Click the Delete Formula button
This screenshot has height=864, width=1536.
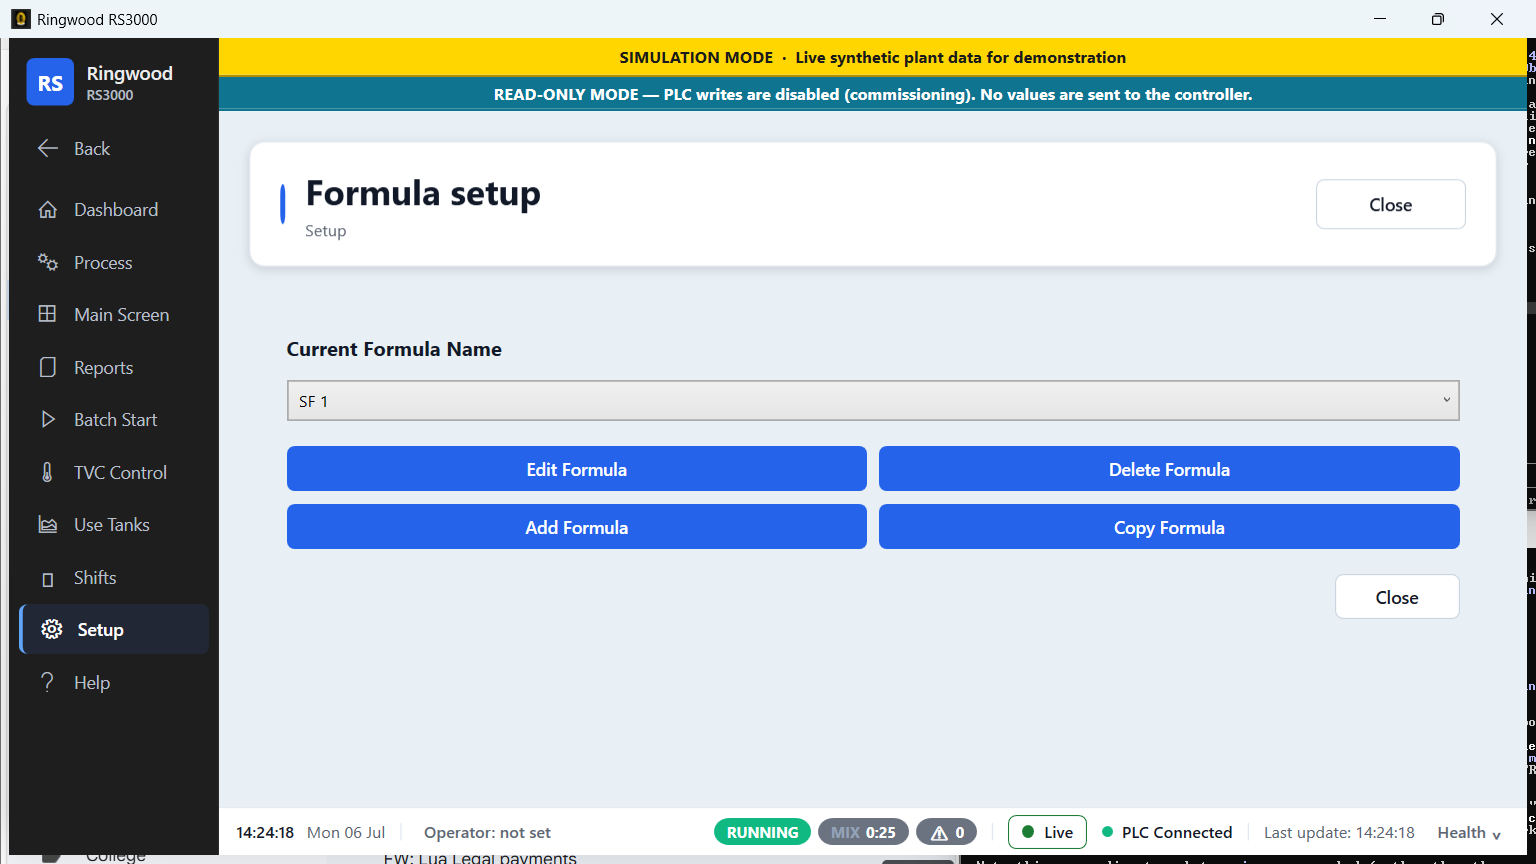[x=1169, y=469]
